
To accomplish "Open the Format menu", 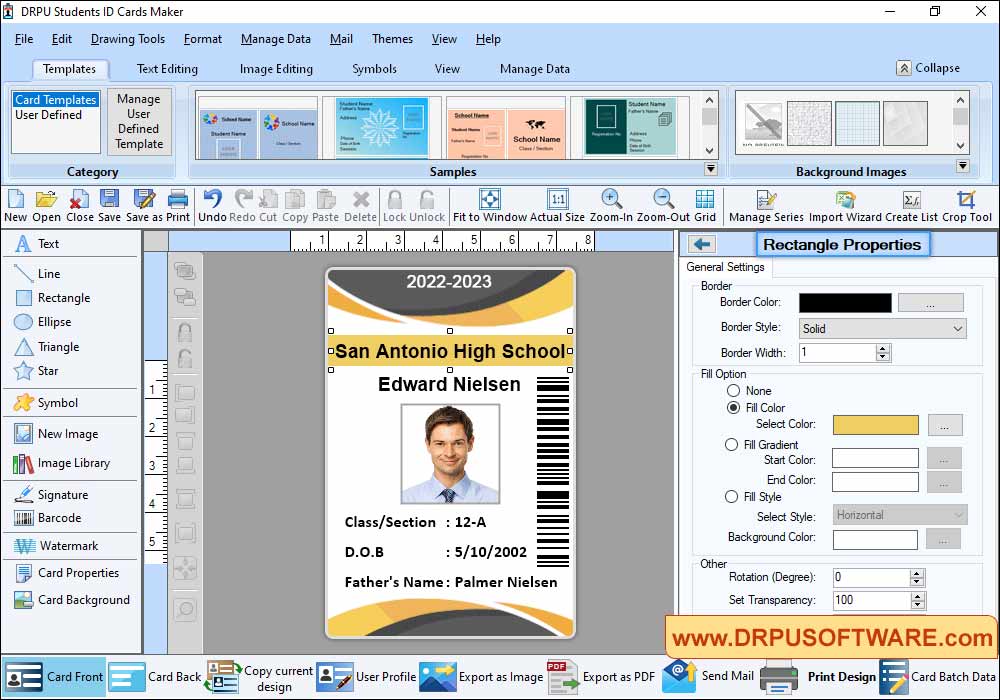I will tap(203, 39).
